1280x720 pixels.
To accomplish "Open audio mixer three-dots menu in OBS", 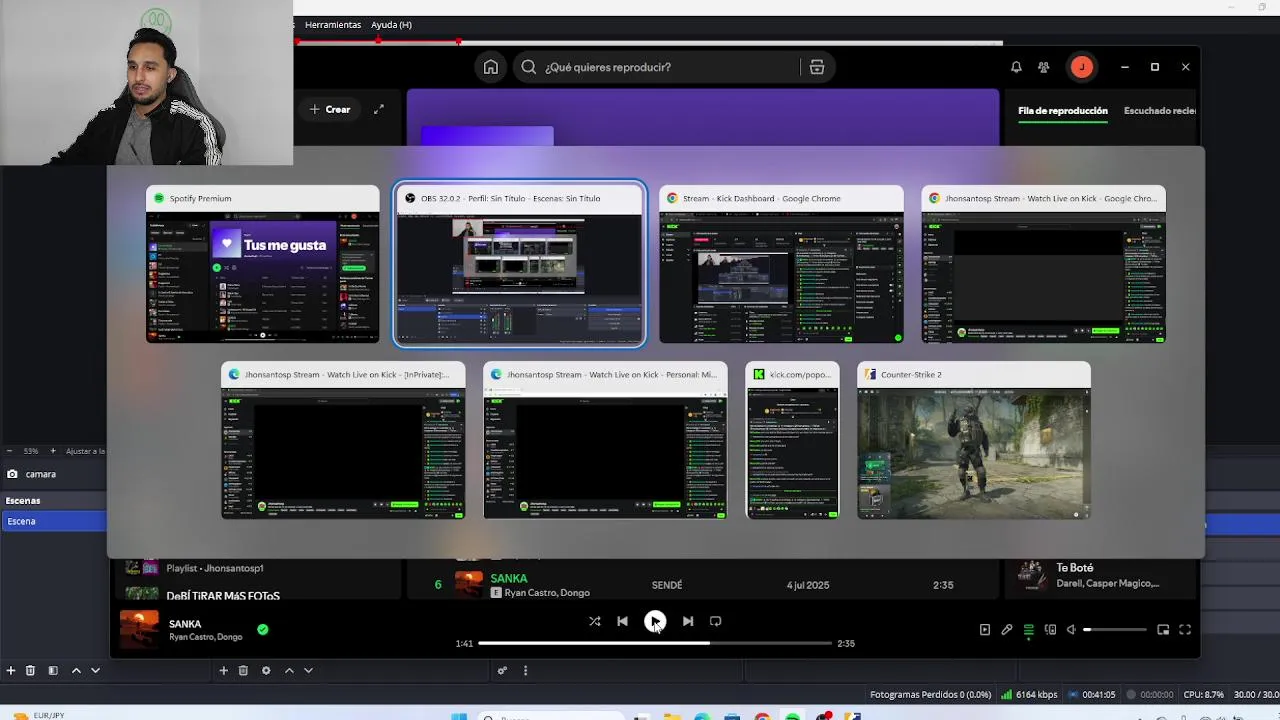I will [x=525, y=670].
